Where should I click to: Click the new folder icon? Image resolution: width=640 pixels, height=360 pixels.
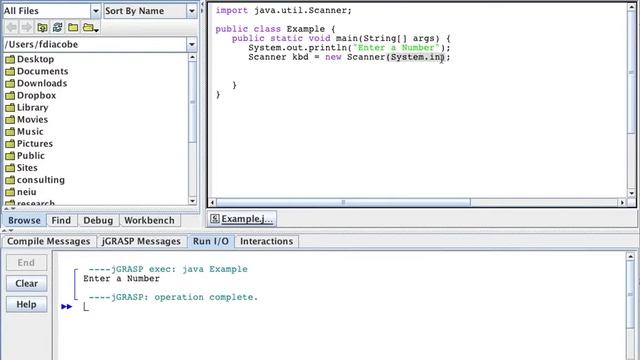pos(73,27)
